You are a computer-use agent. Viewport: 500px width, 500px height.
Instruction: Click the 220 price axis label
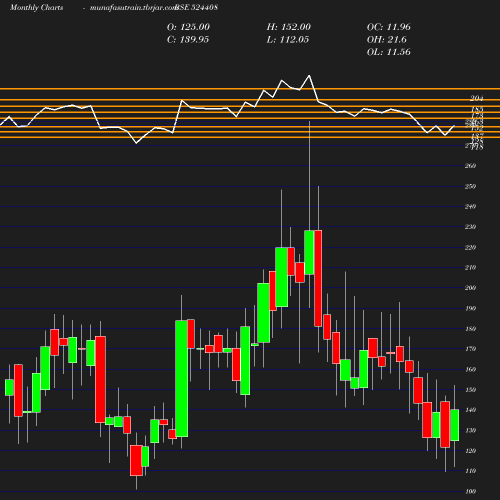(x=470, y=247)
